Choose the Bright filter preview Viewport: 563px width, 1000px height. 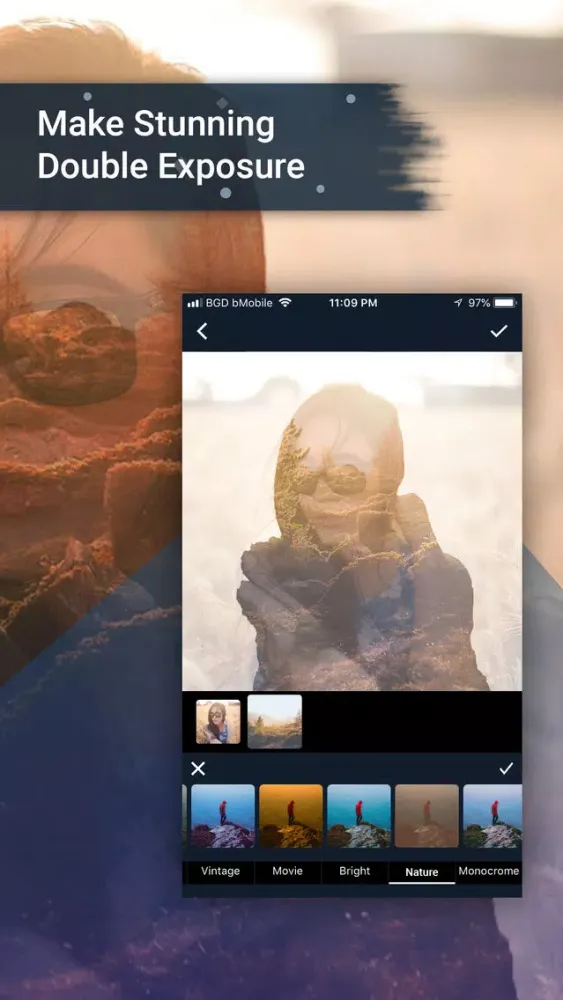359,816
